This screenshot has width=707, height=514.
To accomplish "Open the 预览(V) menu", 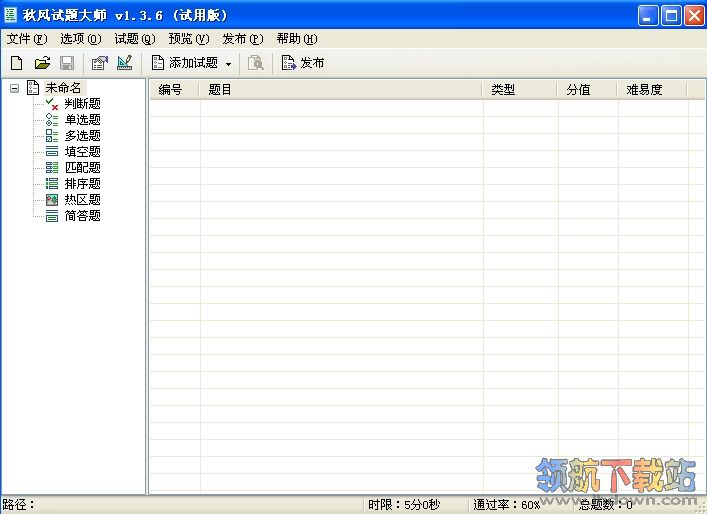I will [189, 39].
